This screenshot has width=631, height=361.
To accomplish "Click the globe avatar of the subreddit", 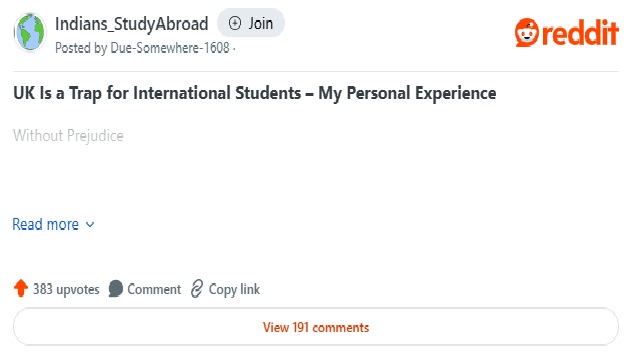I will 30,32.
